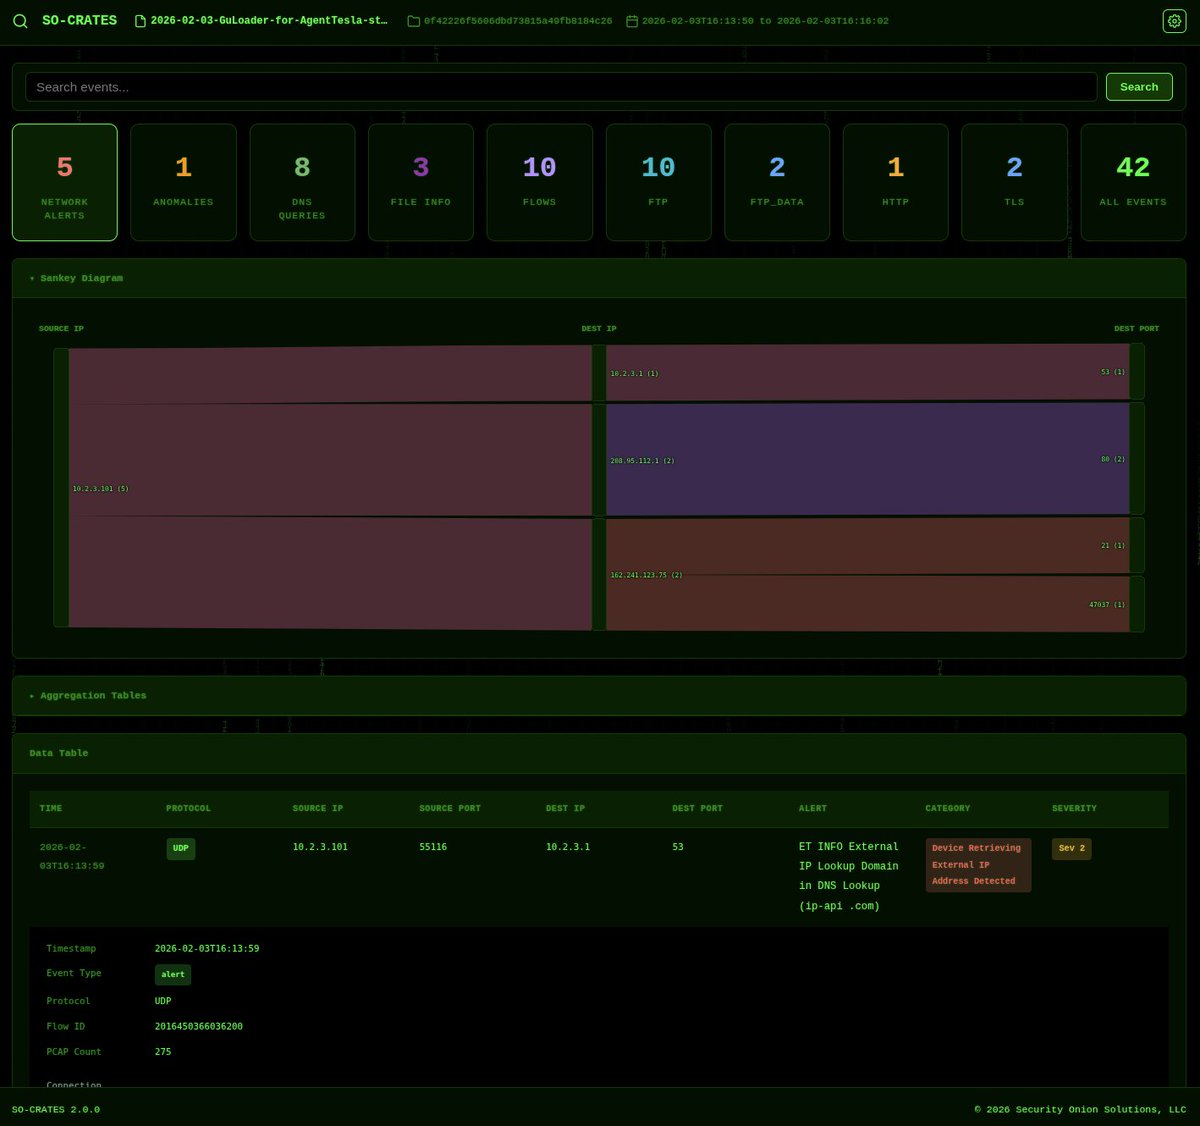The width and height of the screenshot is (1200, 1126).
Task: Click the time range text in header
Action: 765,21
